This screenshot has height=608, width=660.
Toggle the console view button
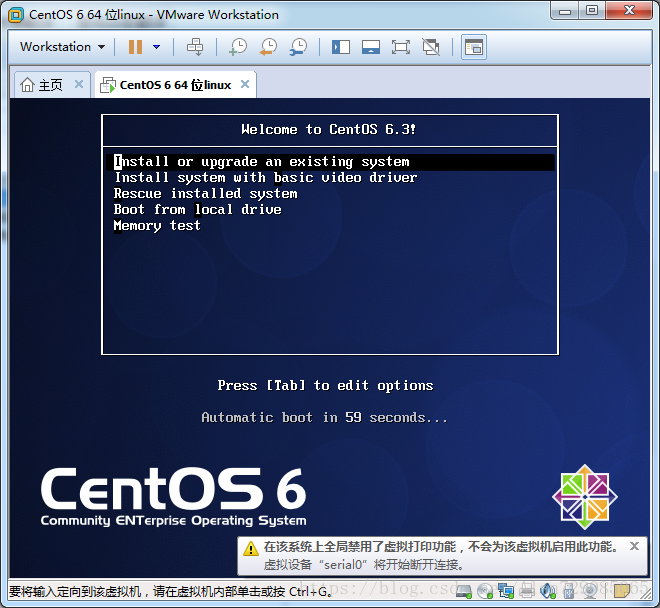474,47
